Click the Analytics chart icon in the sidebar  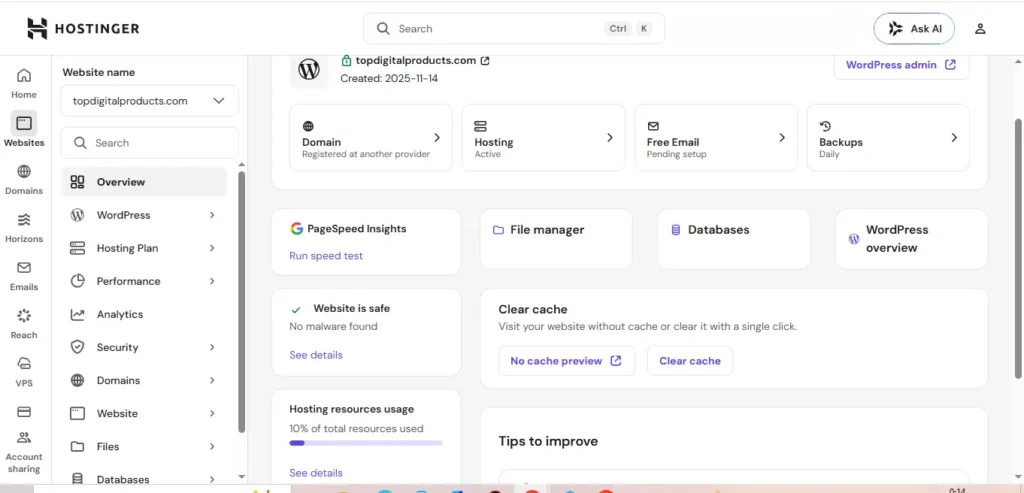coord(78,314)
